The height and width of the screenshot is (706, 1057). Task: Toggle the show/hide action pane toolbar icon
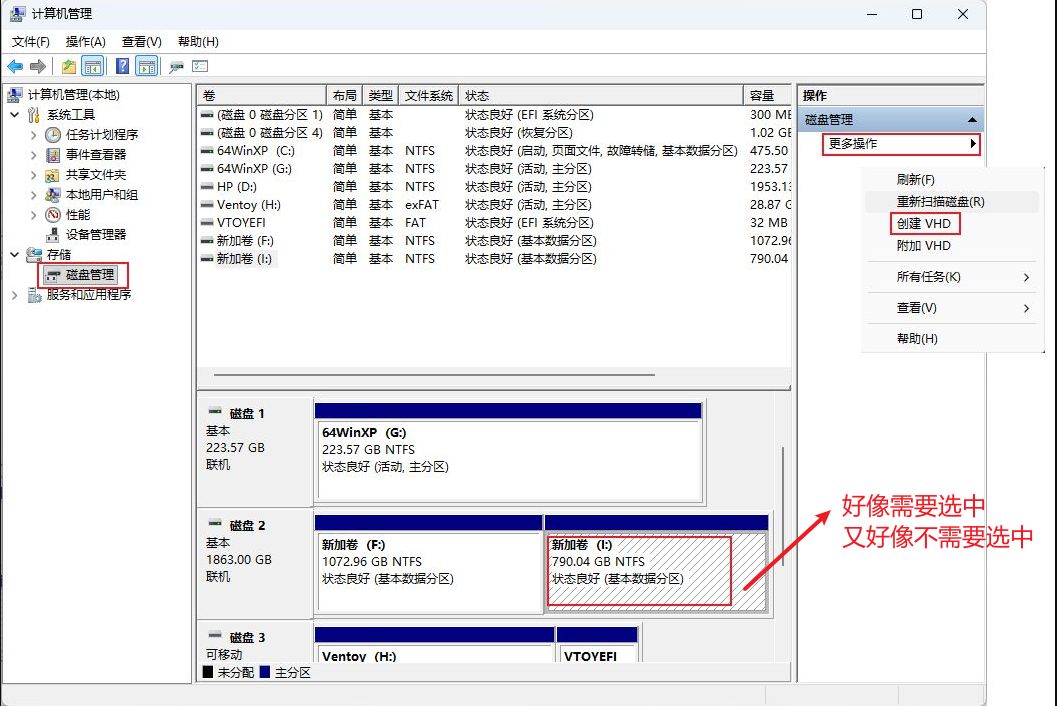pos(146,66)
